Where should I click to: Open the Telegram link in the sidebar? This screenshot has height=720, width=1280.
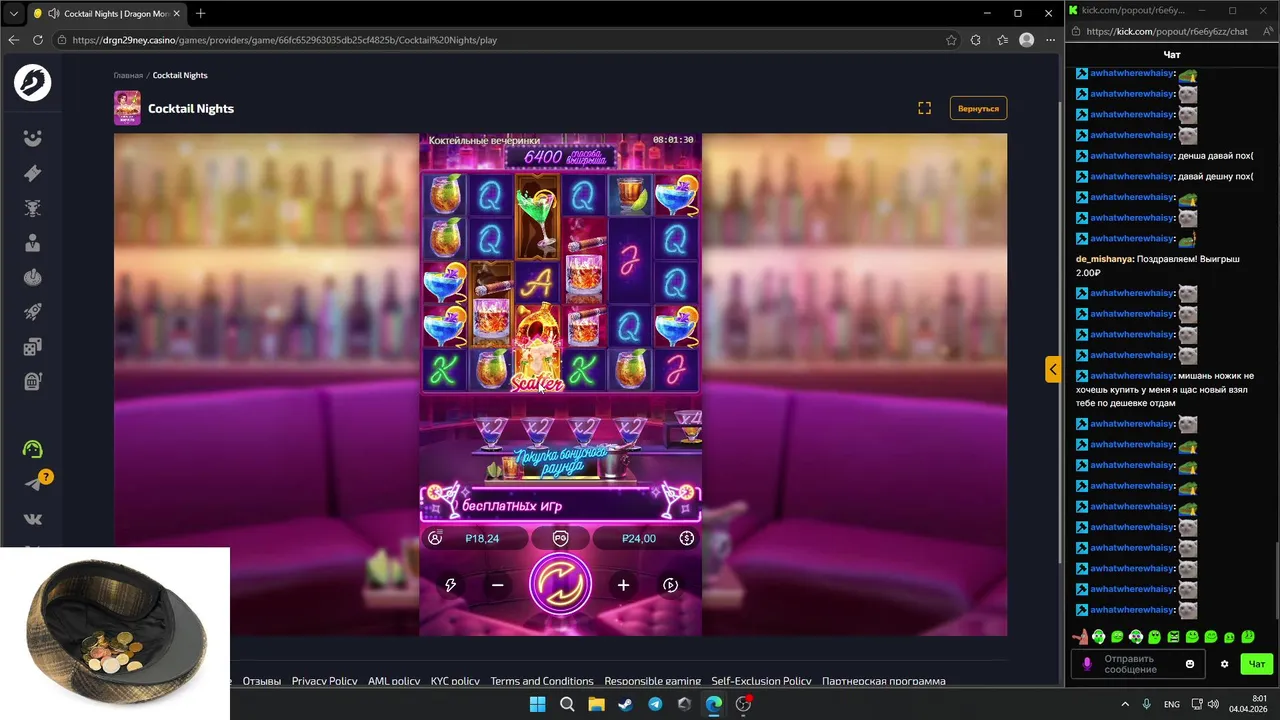(32, 484)
